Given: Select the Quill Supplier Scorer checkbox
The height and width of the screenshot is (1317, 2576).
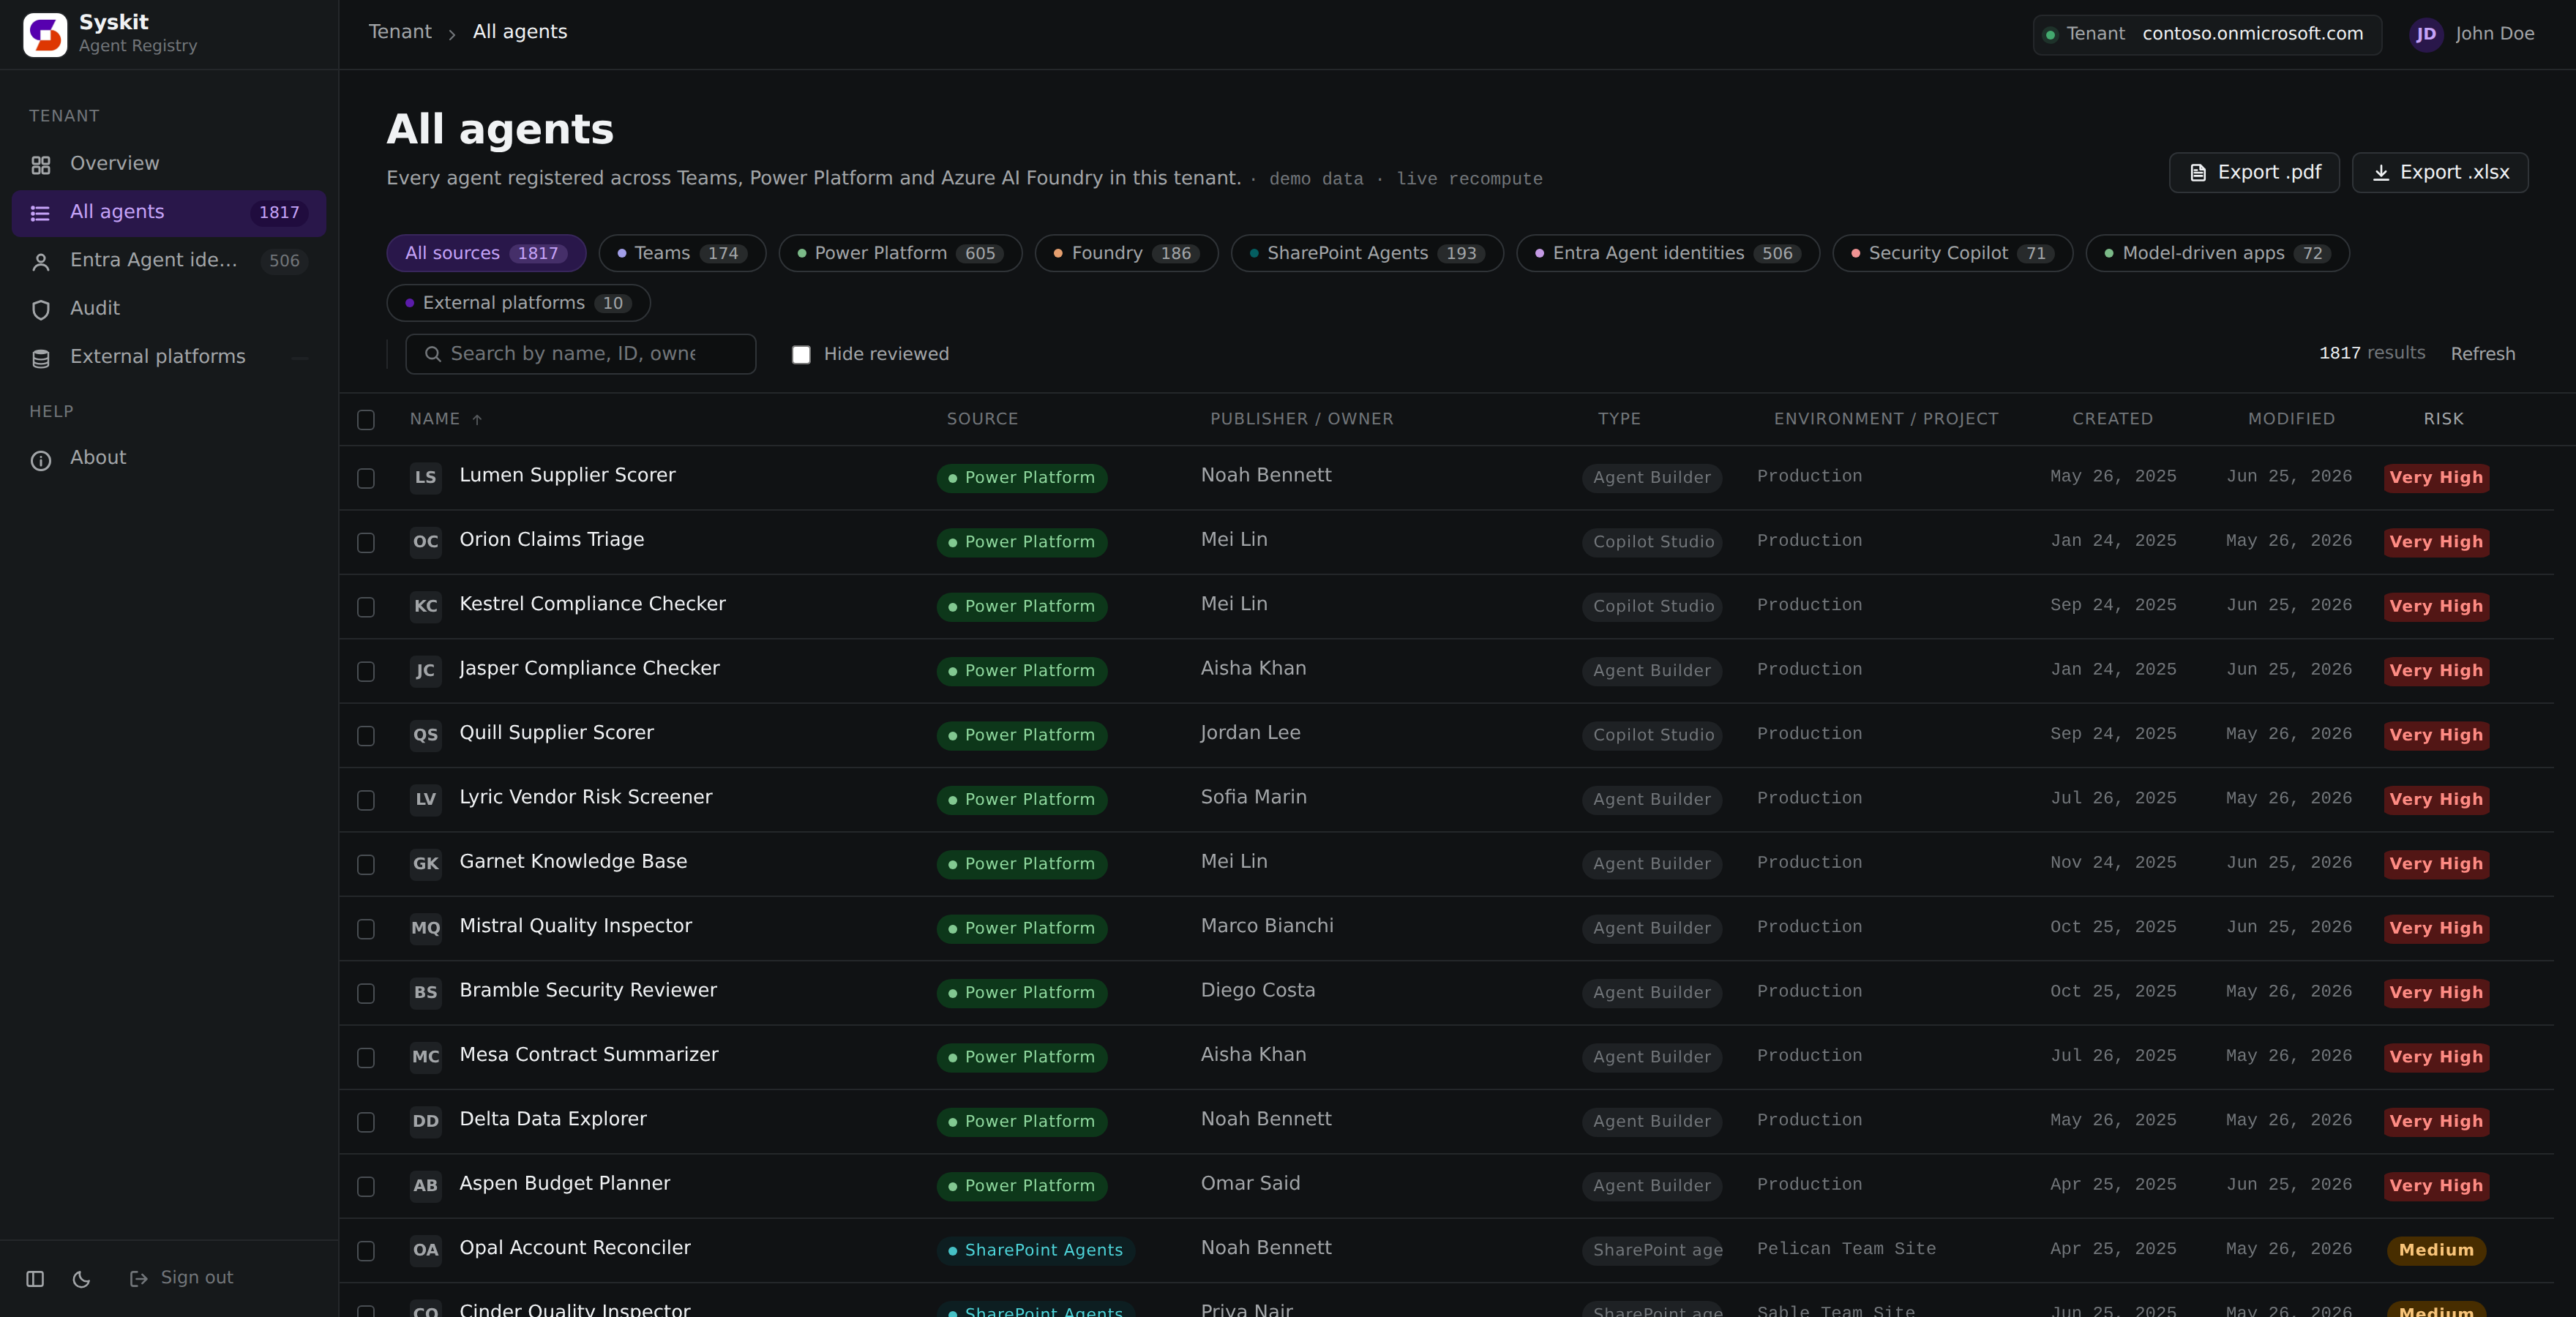Looking at the screenshot, I should point(366,736).
